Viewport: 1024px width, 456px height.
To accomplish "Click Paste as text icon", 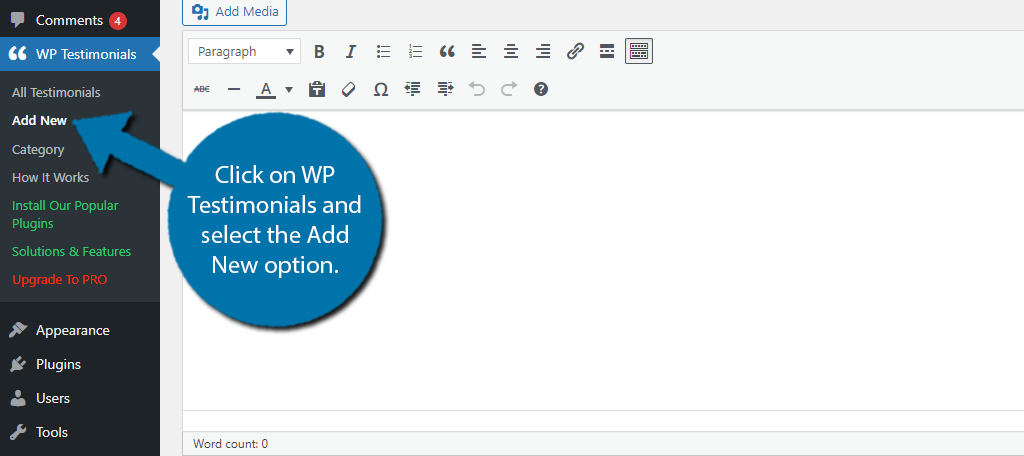I will (317, 90).
